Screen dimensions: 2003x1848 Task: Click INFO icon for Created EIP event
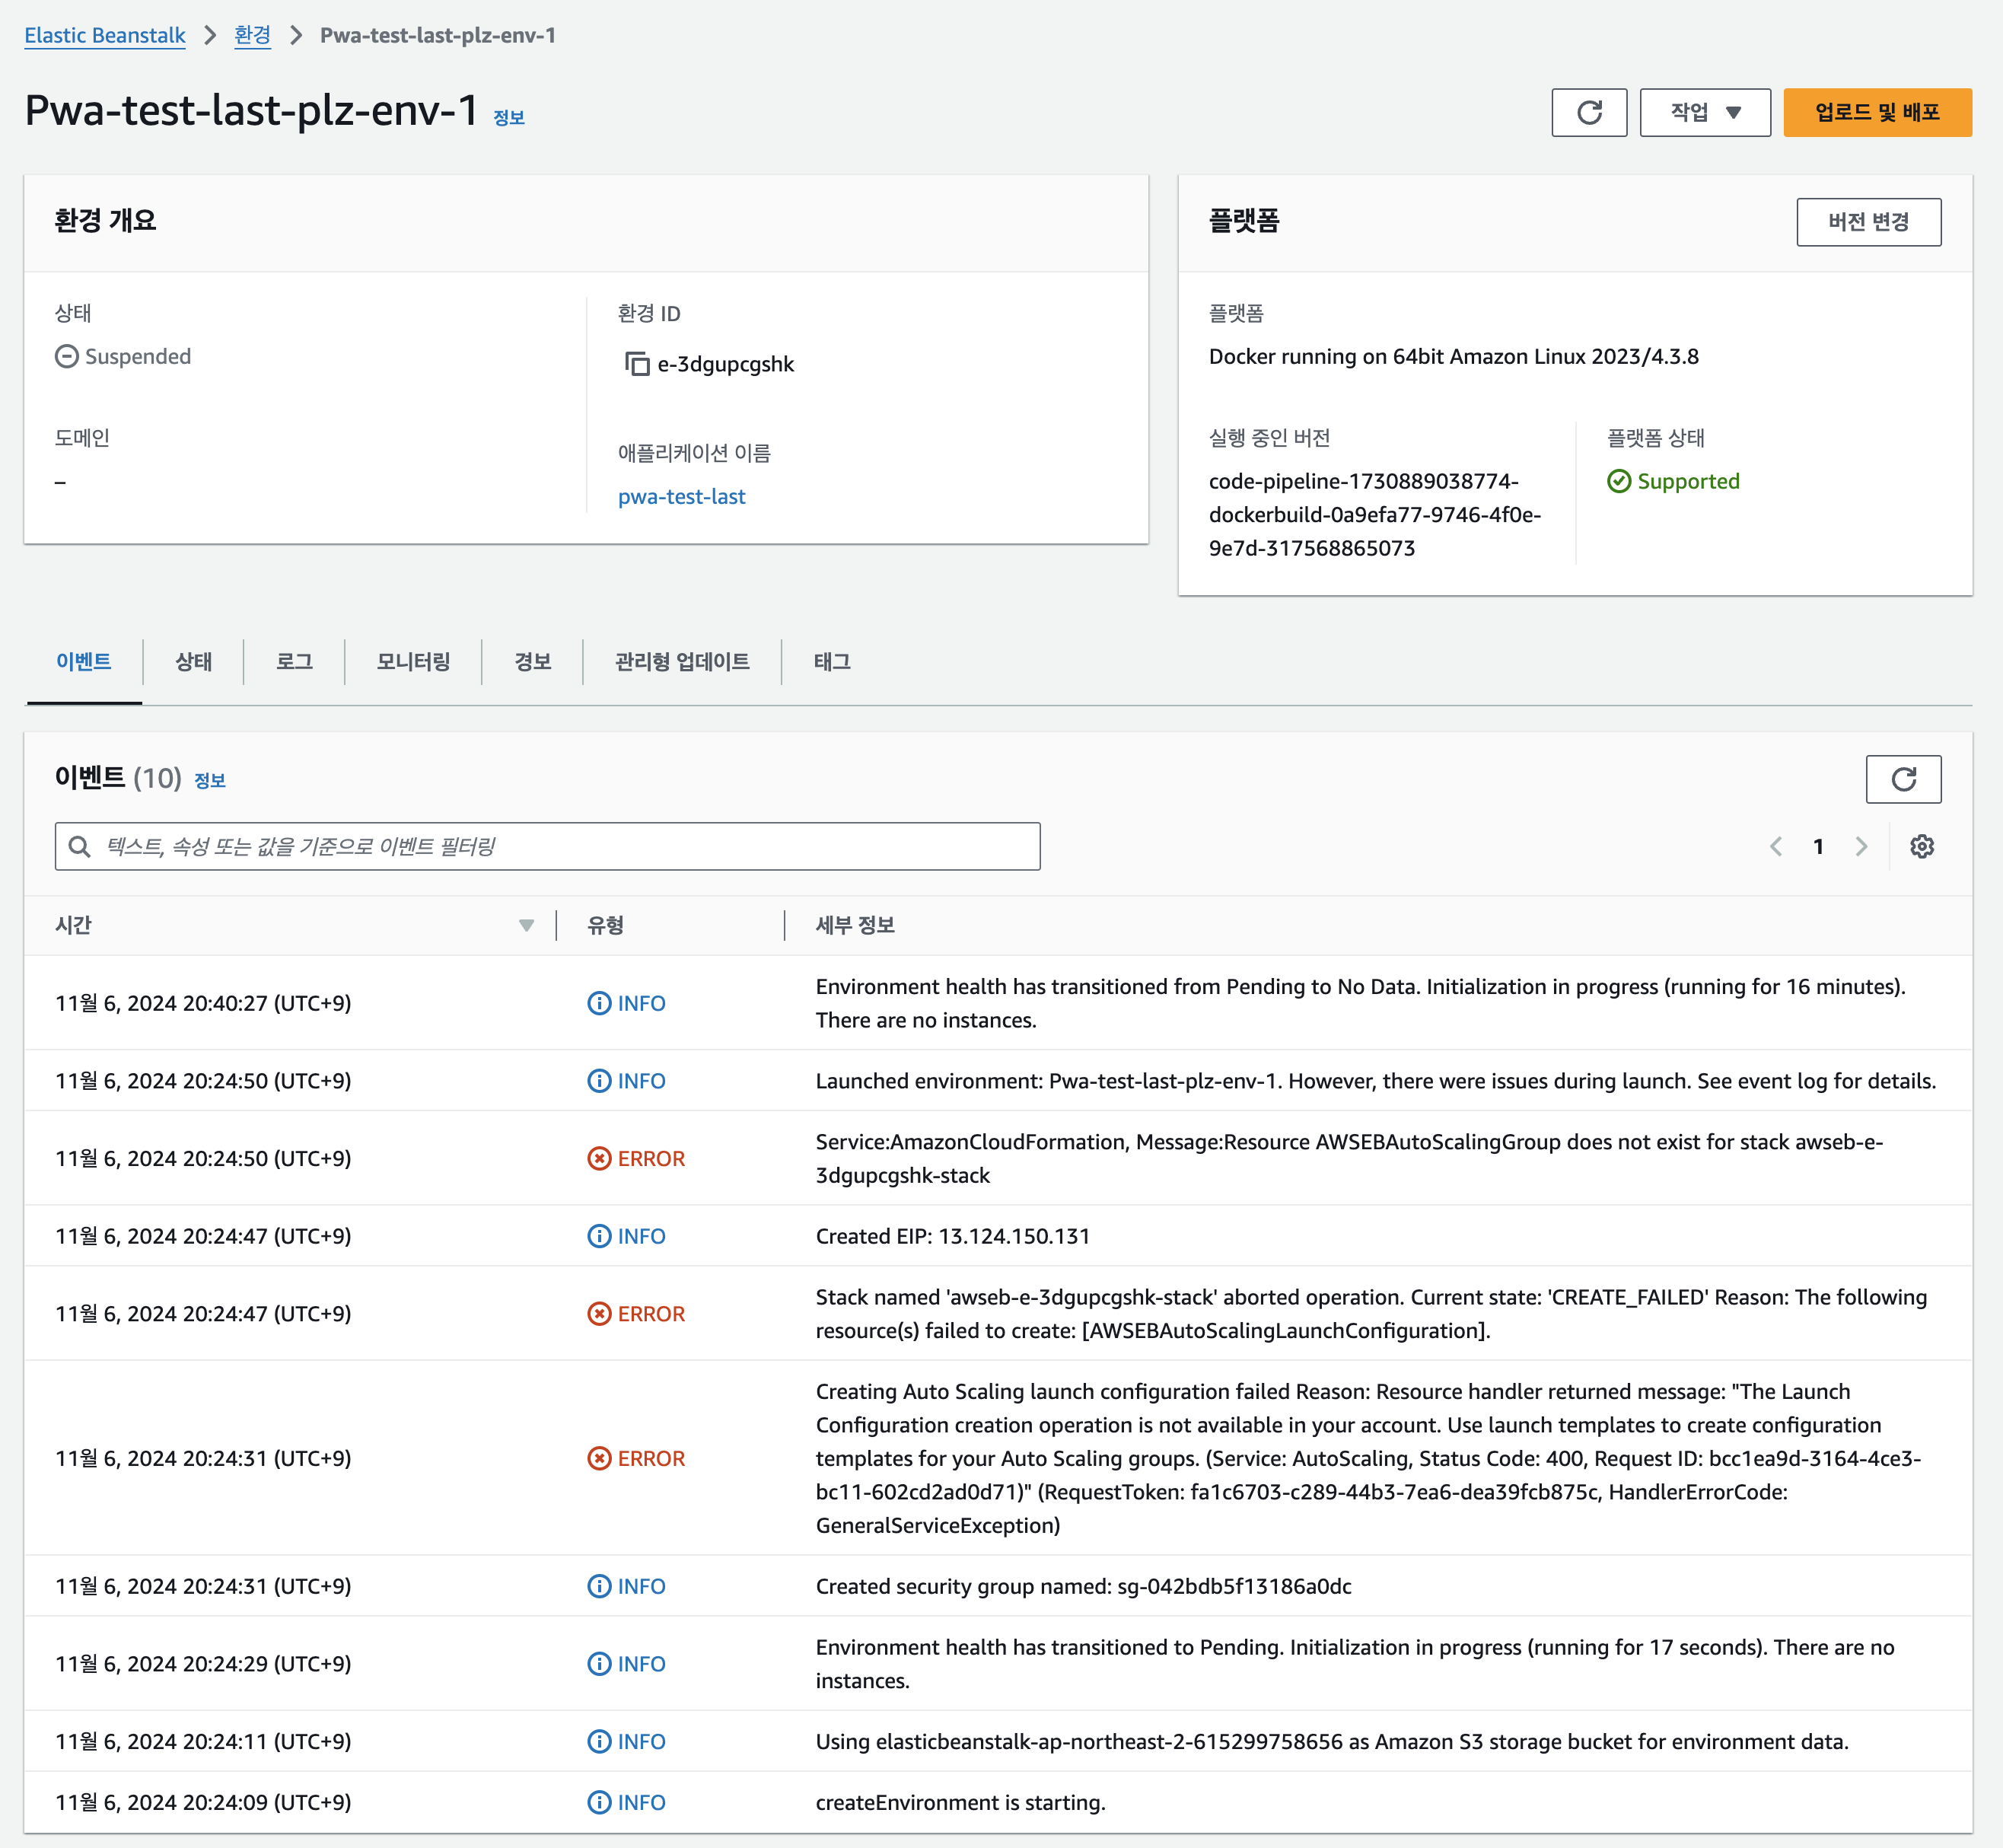(x=599, y=1236)
